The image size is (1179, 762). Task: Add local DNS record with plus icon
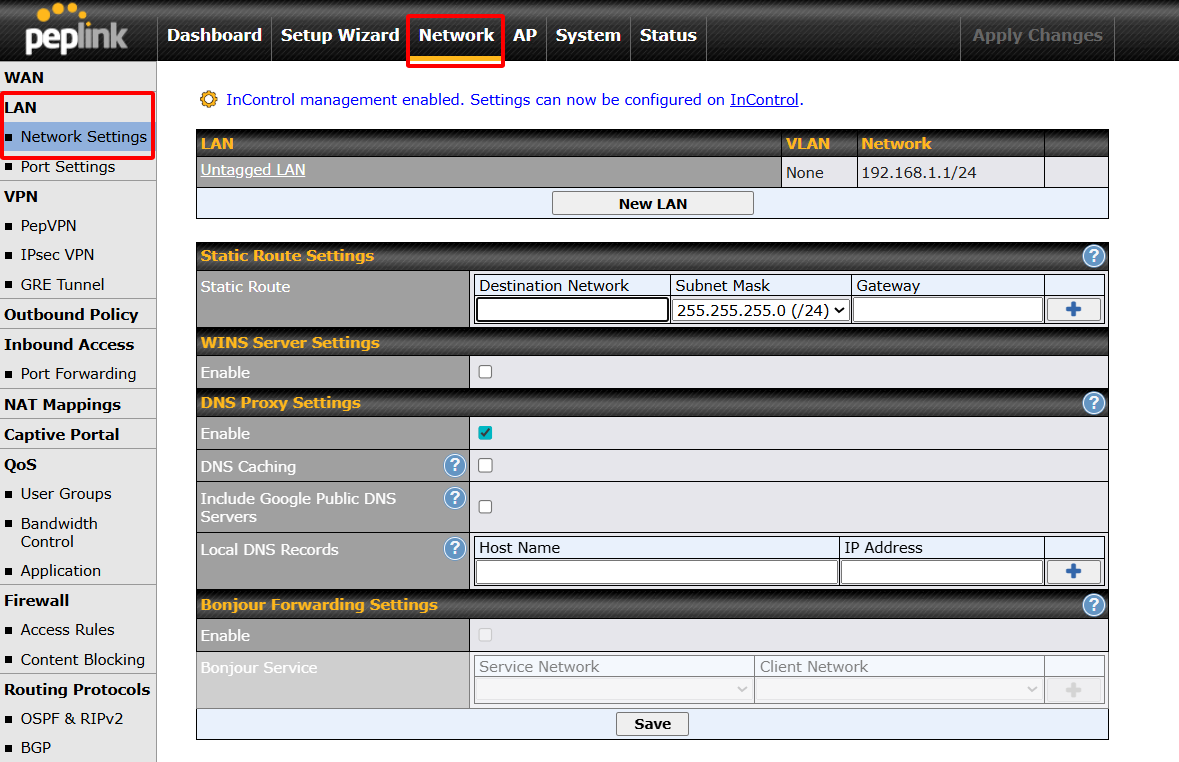coord(1073,572)
